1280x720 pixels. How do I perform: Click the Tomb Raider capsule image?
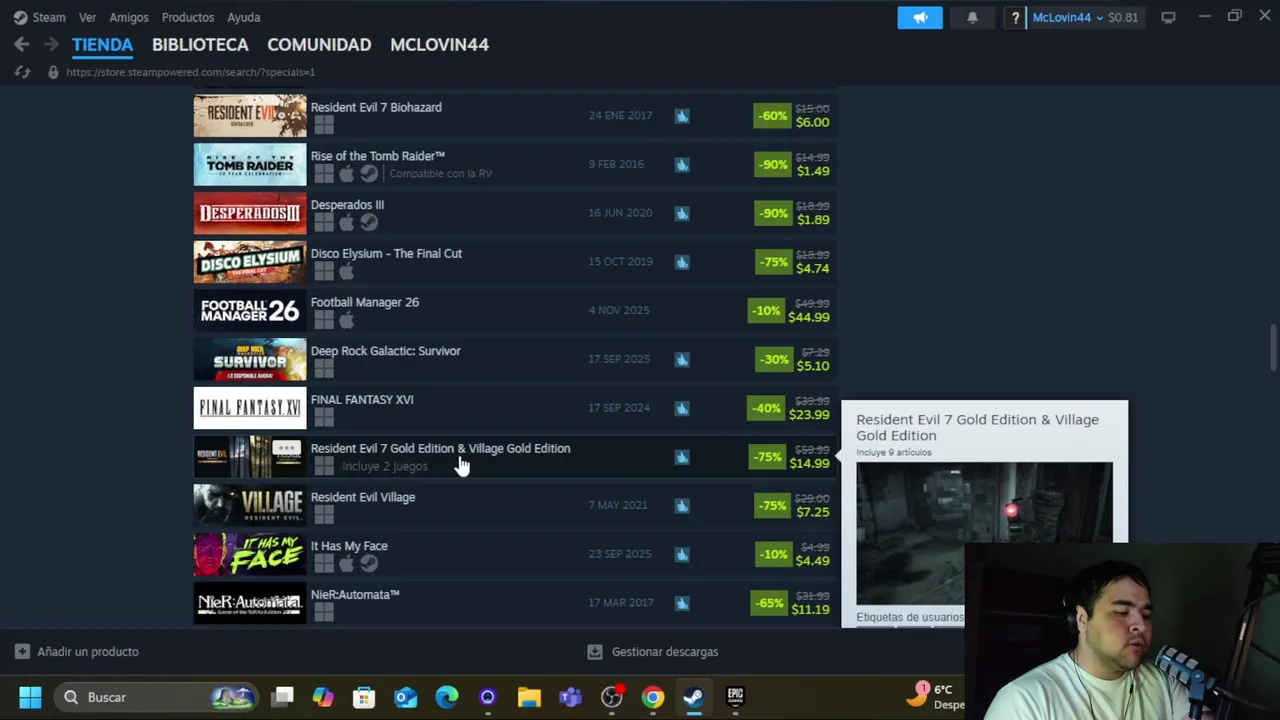tap(250, 164)
